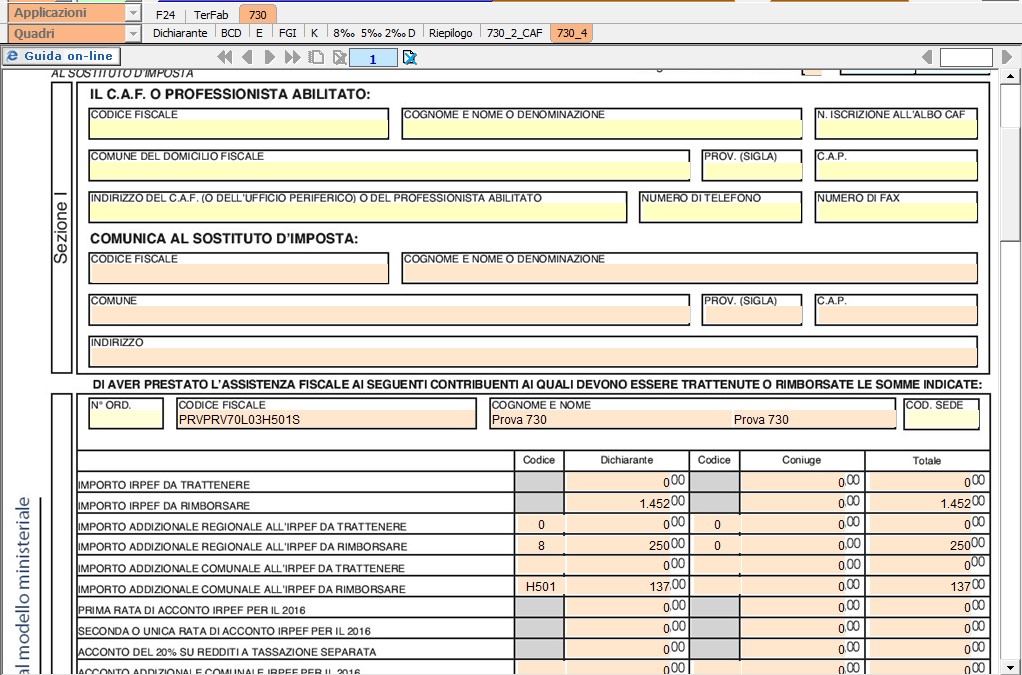This screenshot has width=1022, height=675.
Task: Click the page number field showing 1
Action: coord(373,58)
